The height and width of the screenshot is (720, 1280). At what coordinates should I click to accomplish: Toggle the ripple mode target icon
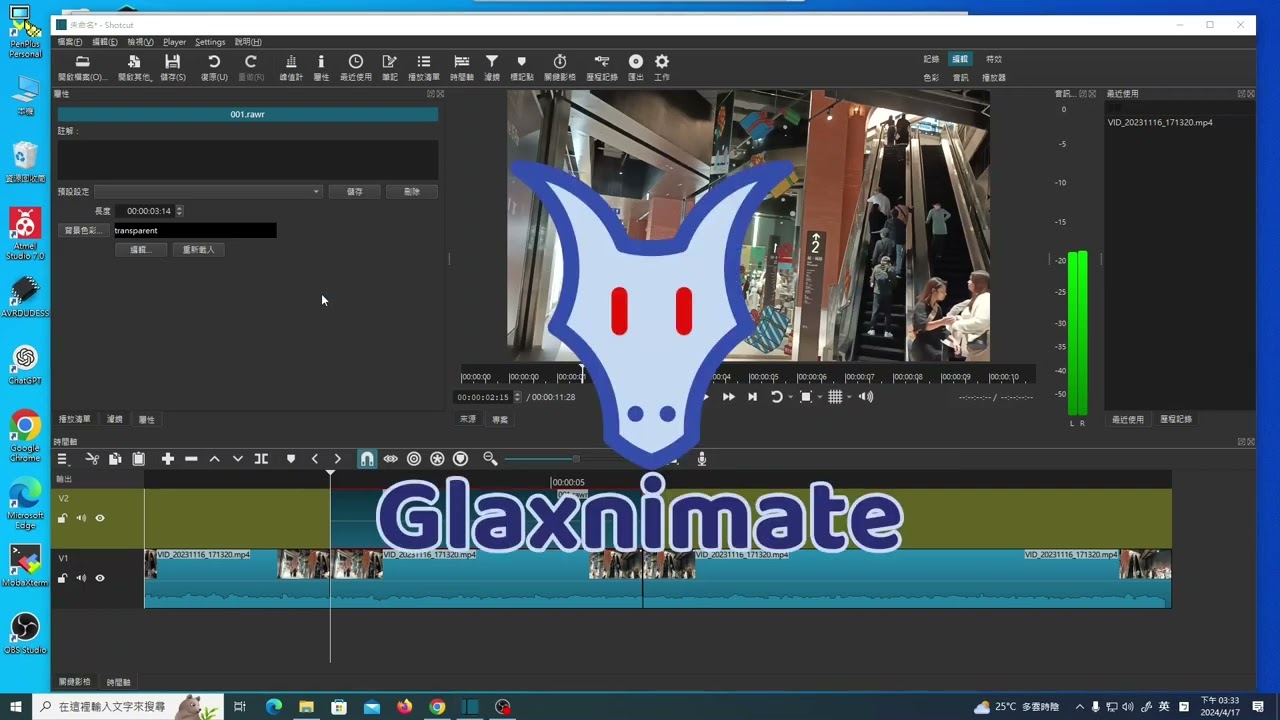[x=414, y=459]
